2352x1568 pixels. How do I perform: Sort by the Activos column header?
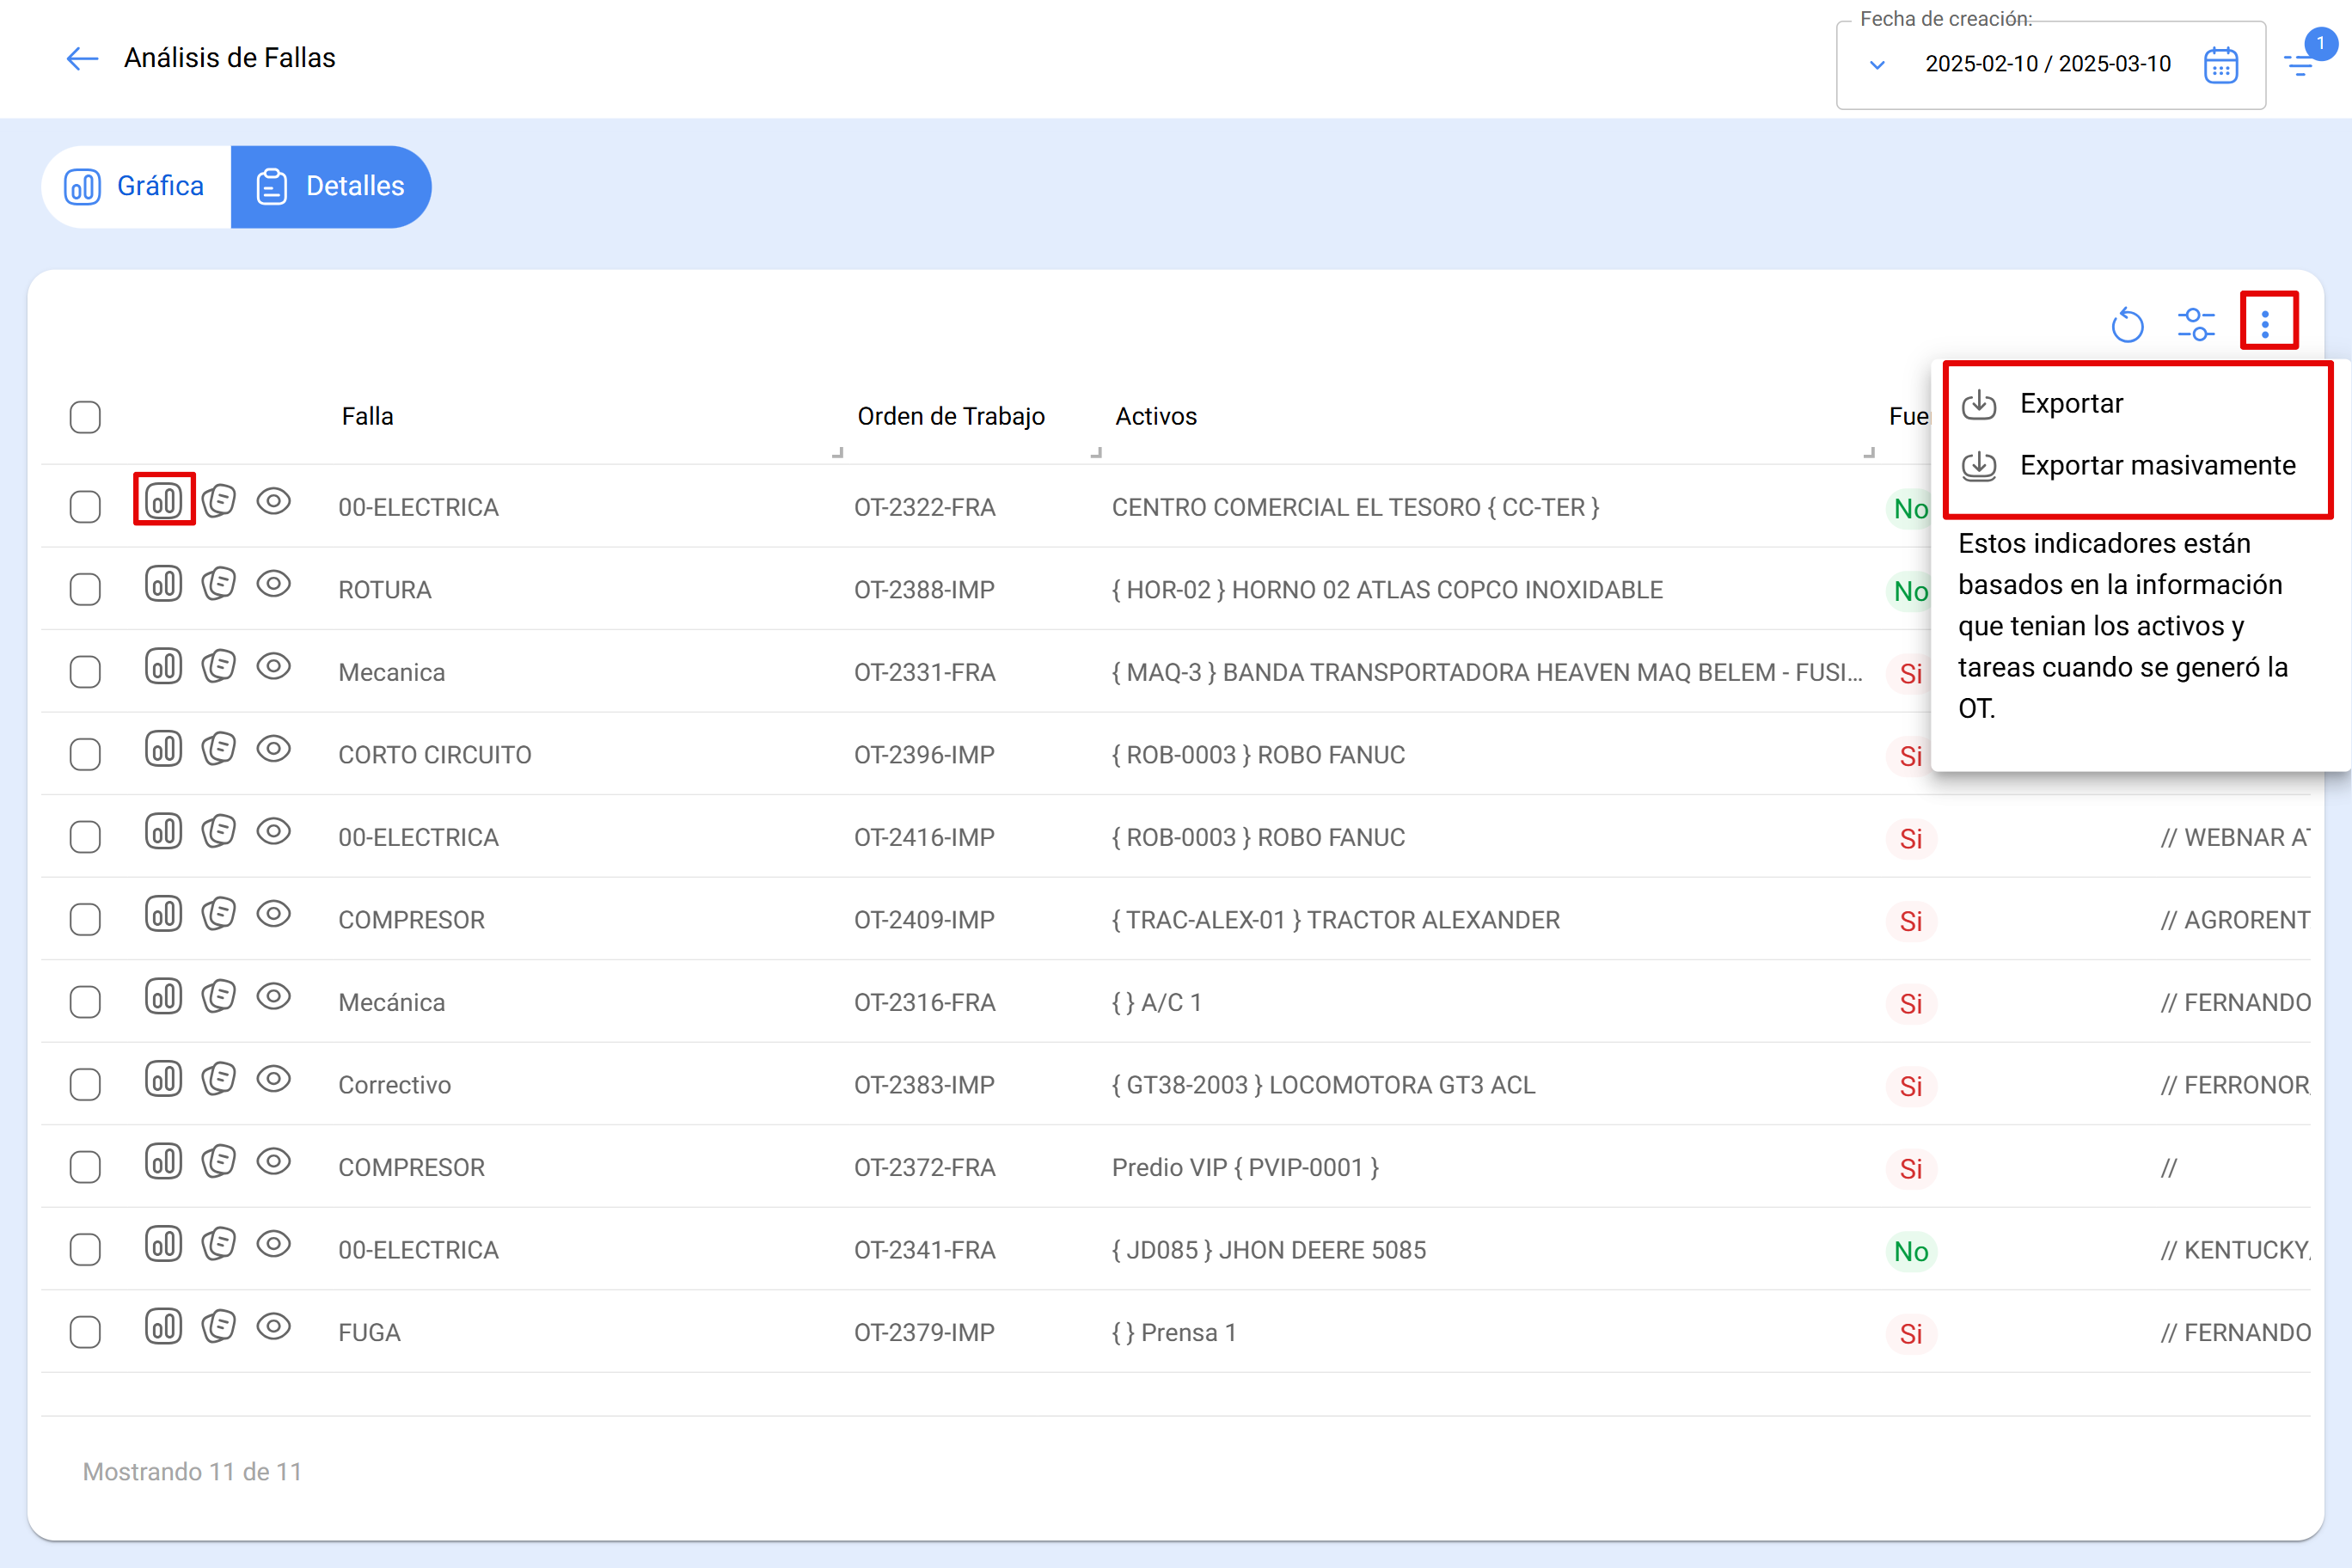pyautogui.click(x=1156, y=416)
